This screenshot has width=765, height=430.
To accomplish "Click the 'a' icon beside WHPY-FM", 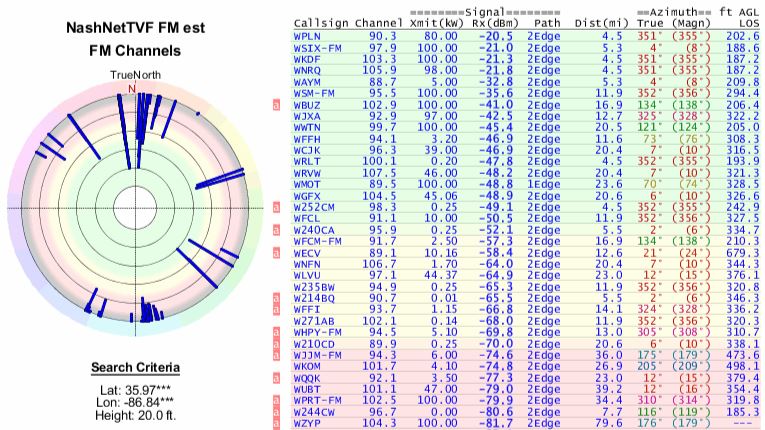I will pos(276,332).
